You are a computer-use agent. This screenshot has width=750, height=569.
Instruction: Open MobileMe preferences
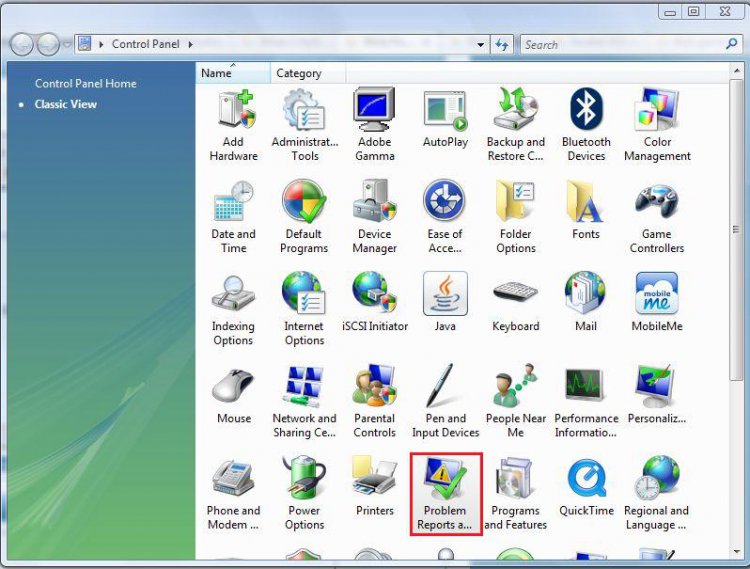click(x=657, y=303)
